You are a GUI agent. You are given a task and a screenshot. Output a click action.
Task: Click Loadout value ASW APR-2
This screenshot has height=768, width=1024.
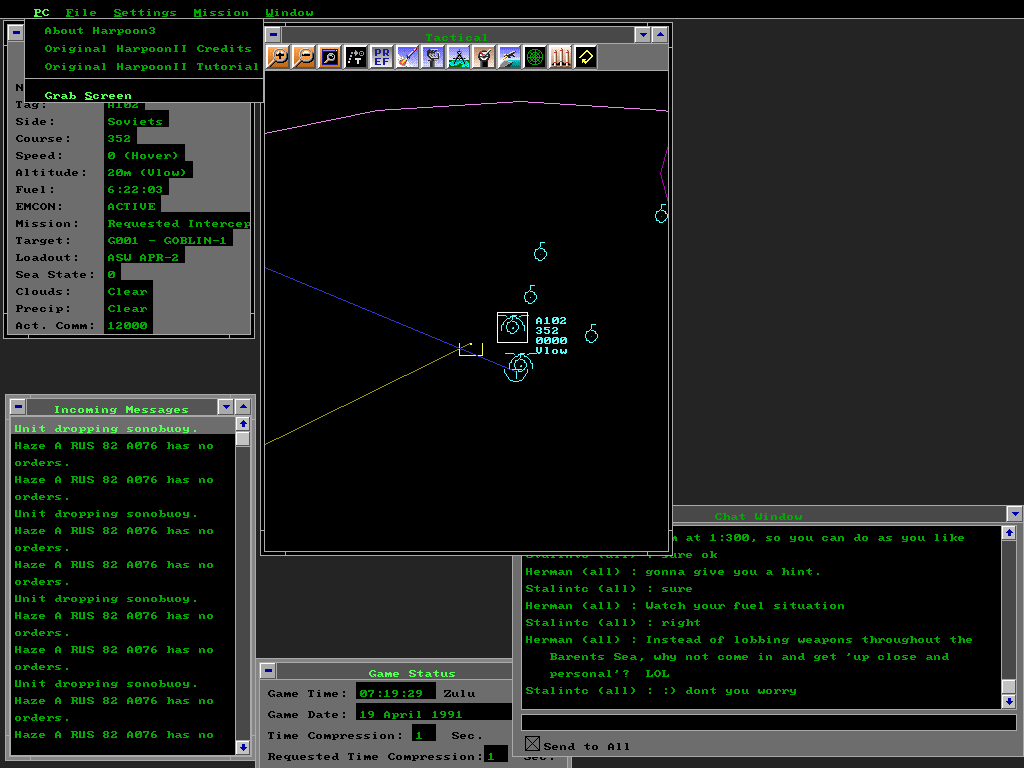coord(144,257)
